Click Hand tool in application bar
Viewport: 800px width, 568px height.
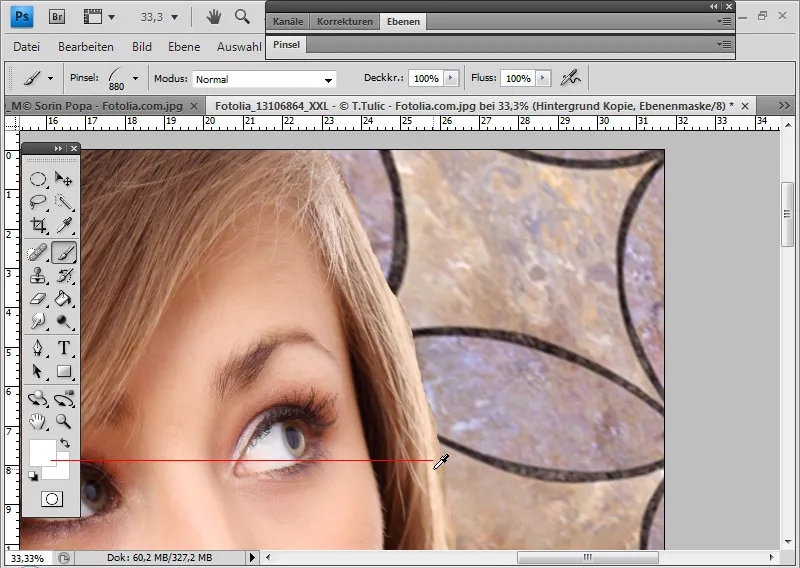click(x=214, y=17)
